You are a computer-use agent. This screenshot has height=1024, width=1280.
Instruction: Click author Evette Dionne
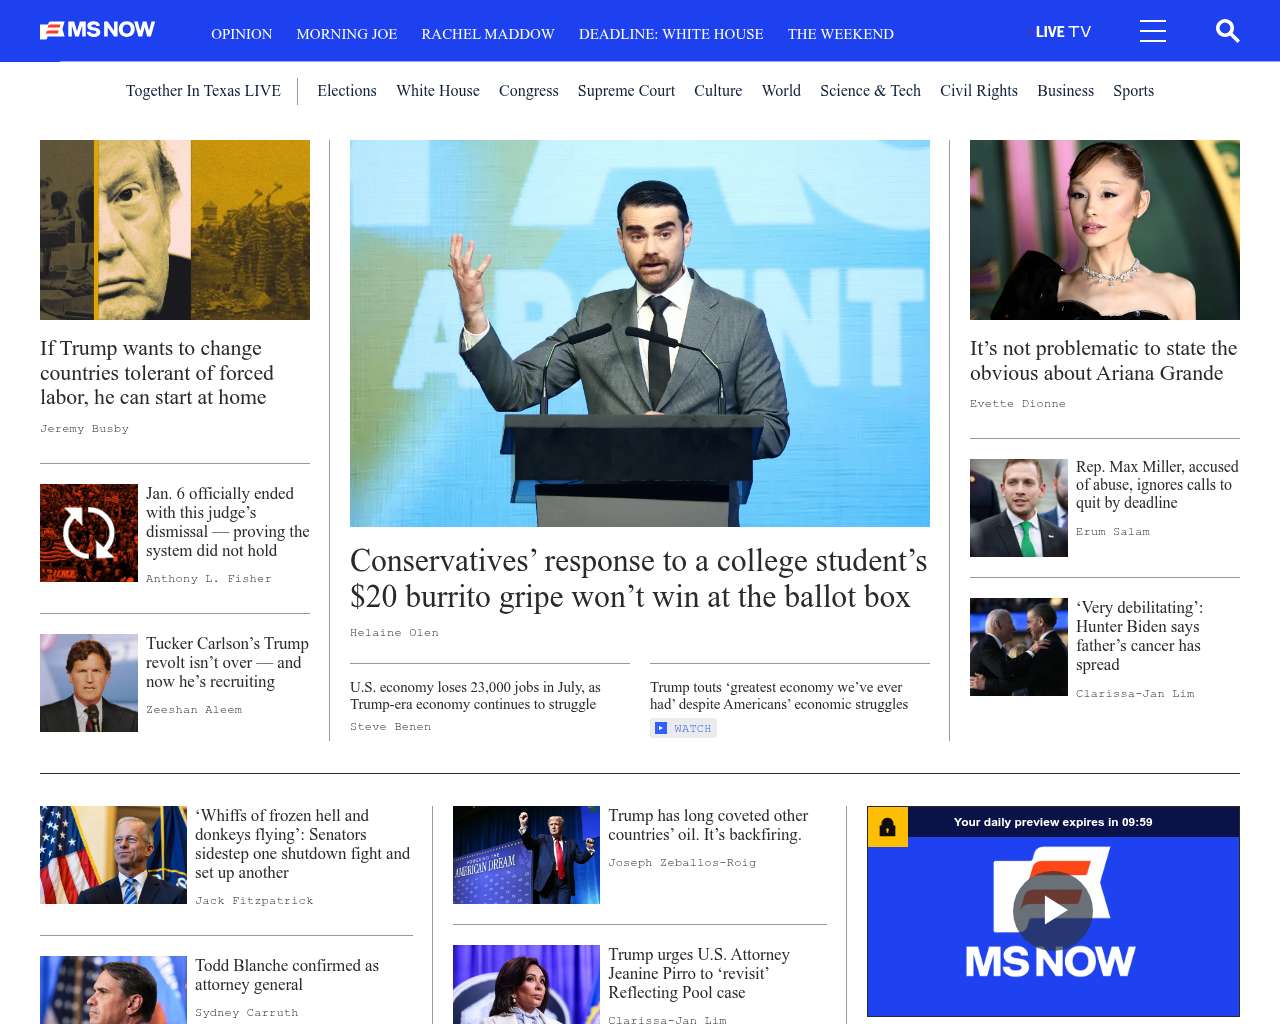coord(1018,404)
